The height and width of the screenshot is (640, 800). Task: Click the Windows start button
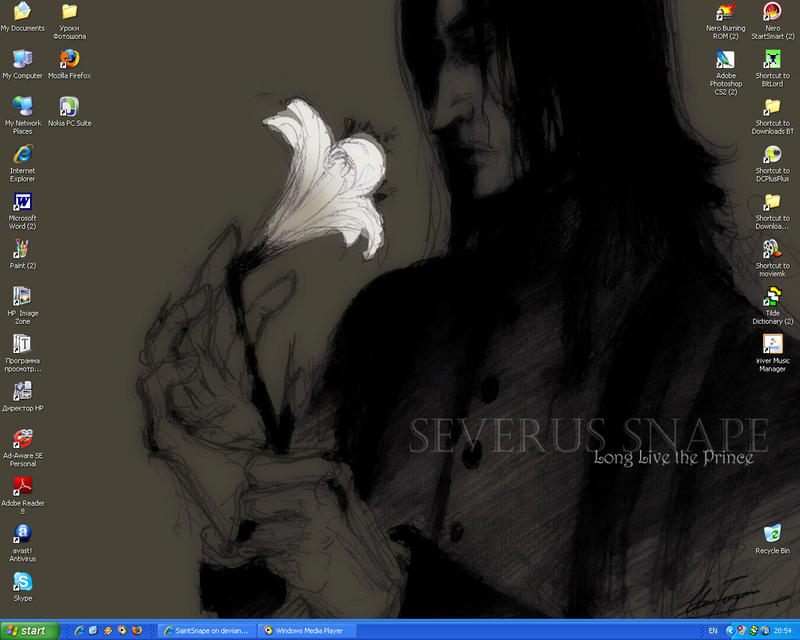point(30,631)
